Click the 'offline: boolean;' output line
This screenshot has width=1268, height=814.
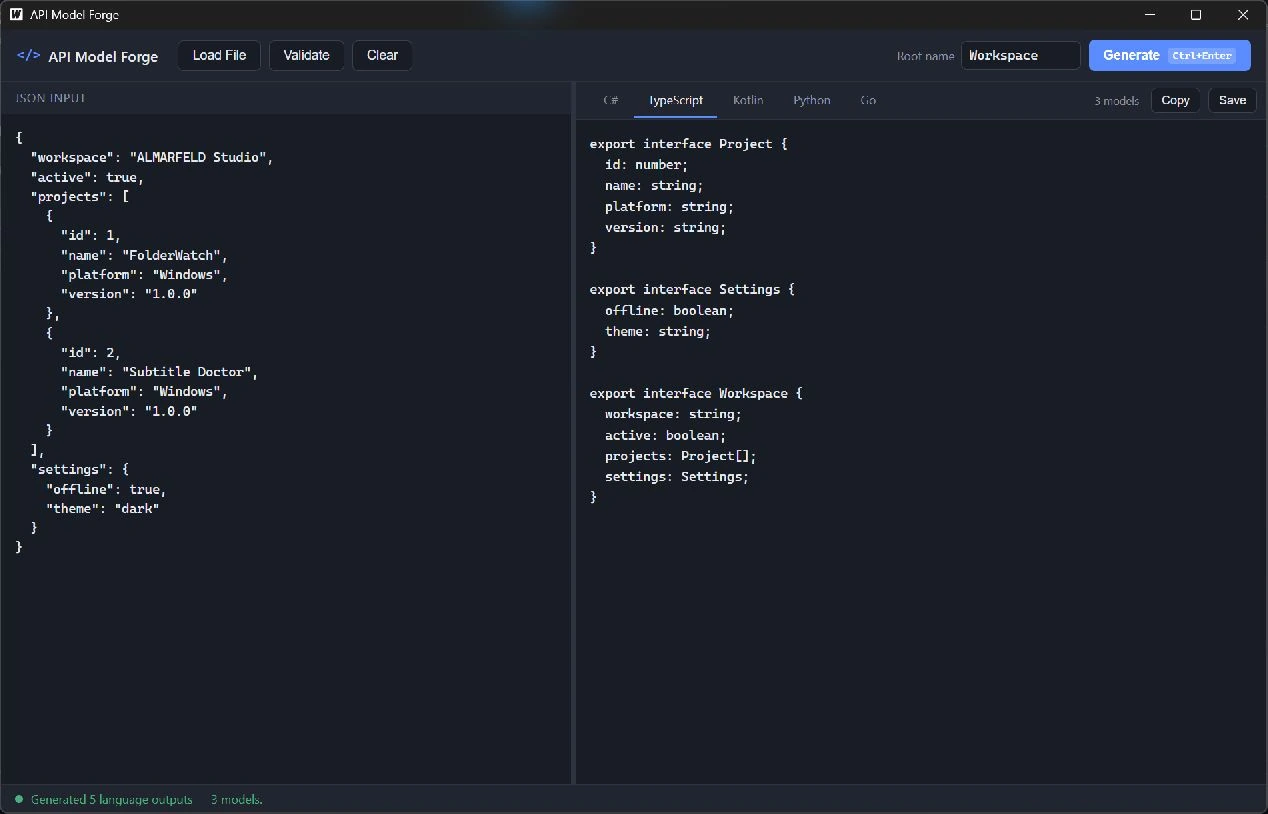tap(670, 310)
